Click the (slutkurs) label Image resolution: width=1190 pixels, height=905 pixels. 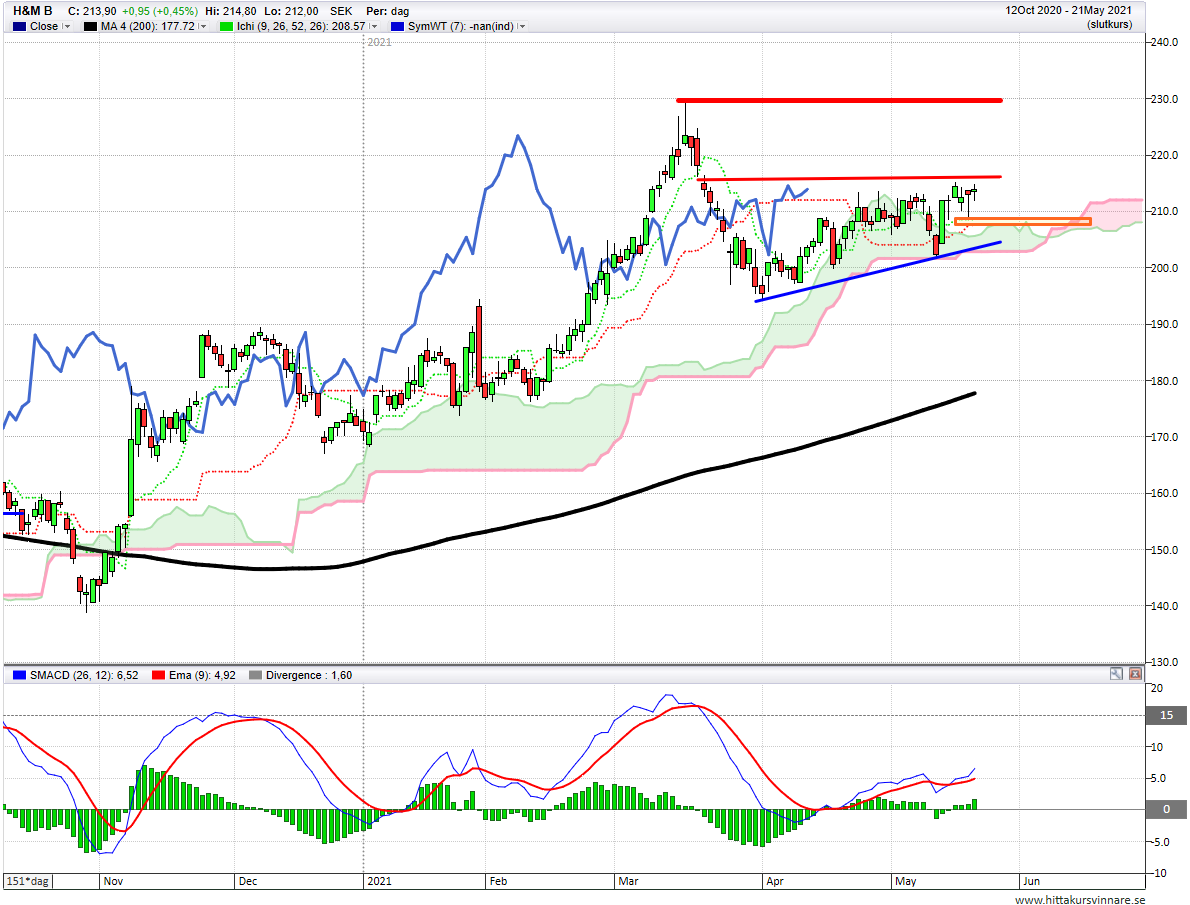(1109, 24)
